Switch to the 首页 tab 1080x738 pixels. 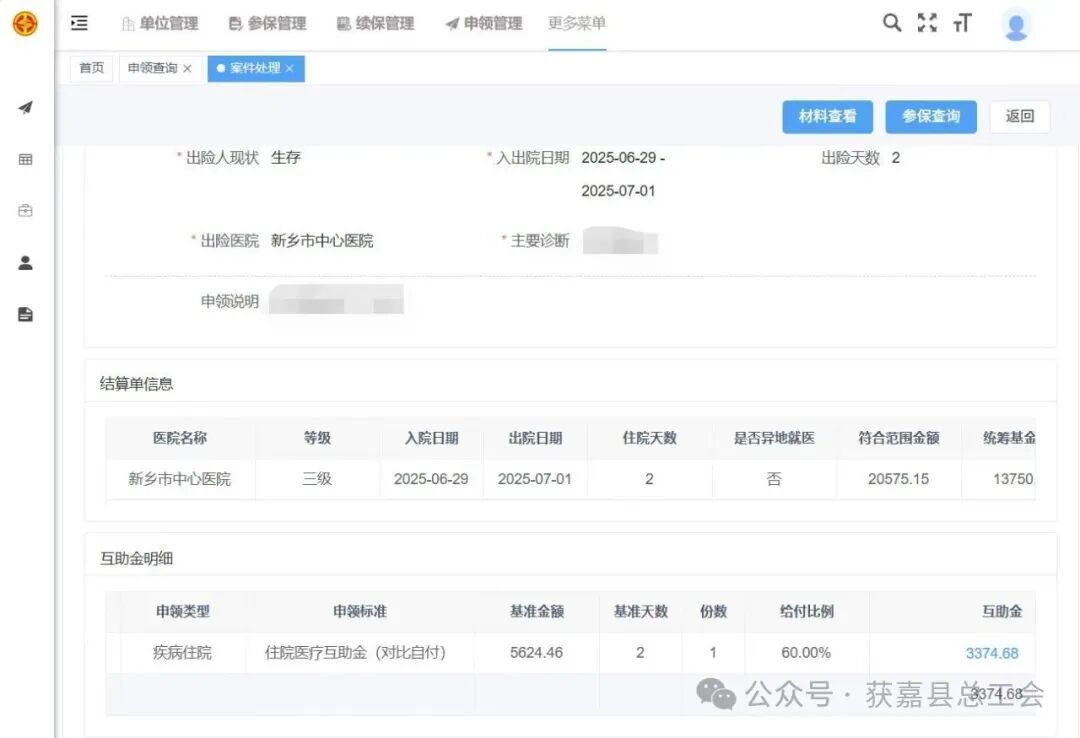pos(91,68)
